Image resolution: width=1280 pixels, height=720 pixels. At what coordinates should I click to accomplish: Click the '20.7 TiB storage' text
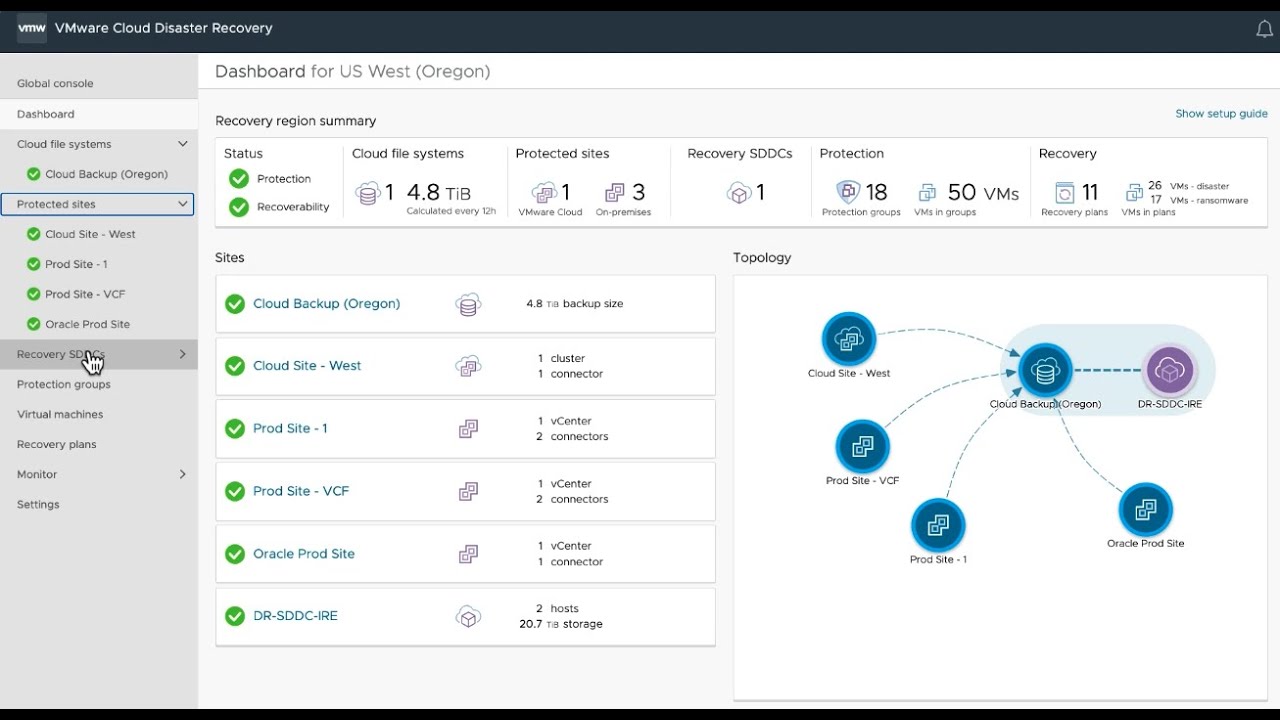click(561, 624)
